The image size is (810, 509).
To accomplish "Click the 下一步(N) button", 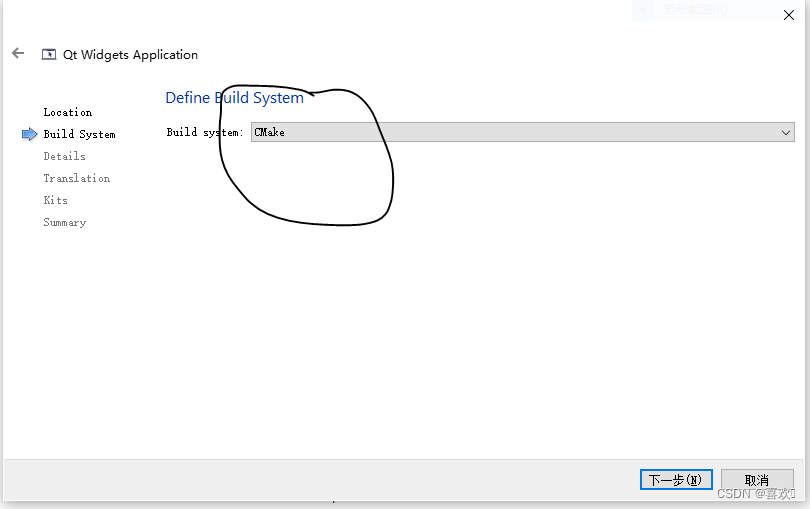I will (676, 480).
